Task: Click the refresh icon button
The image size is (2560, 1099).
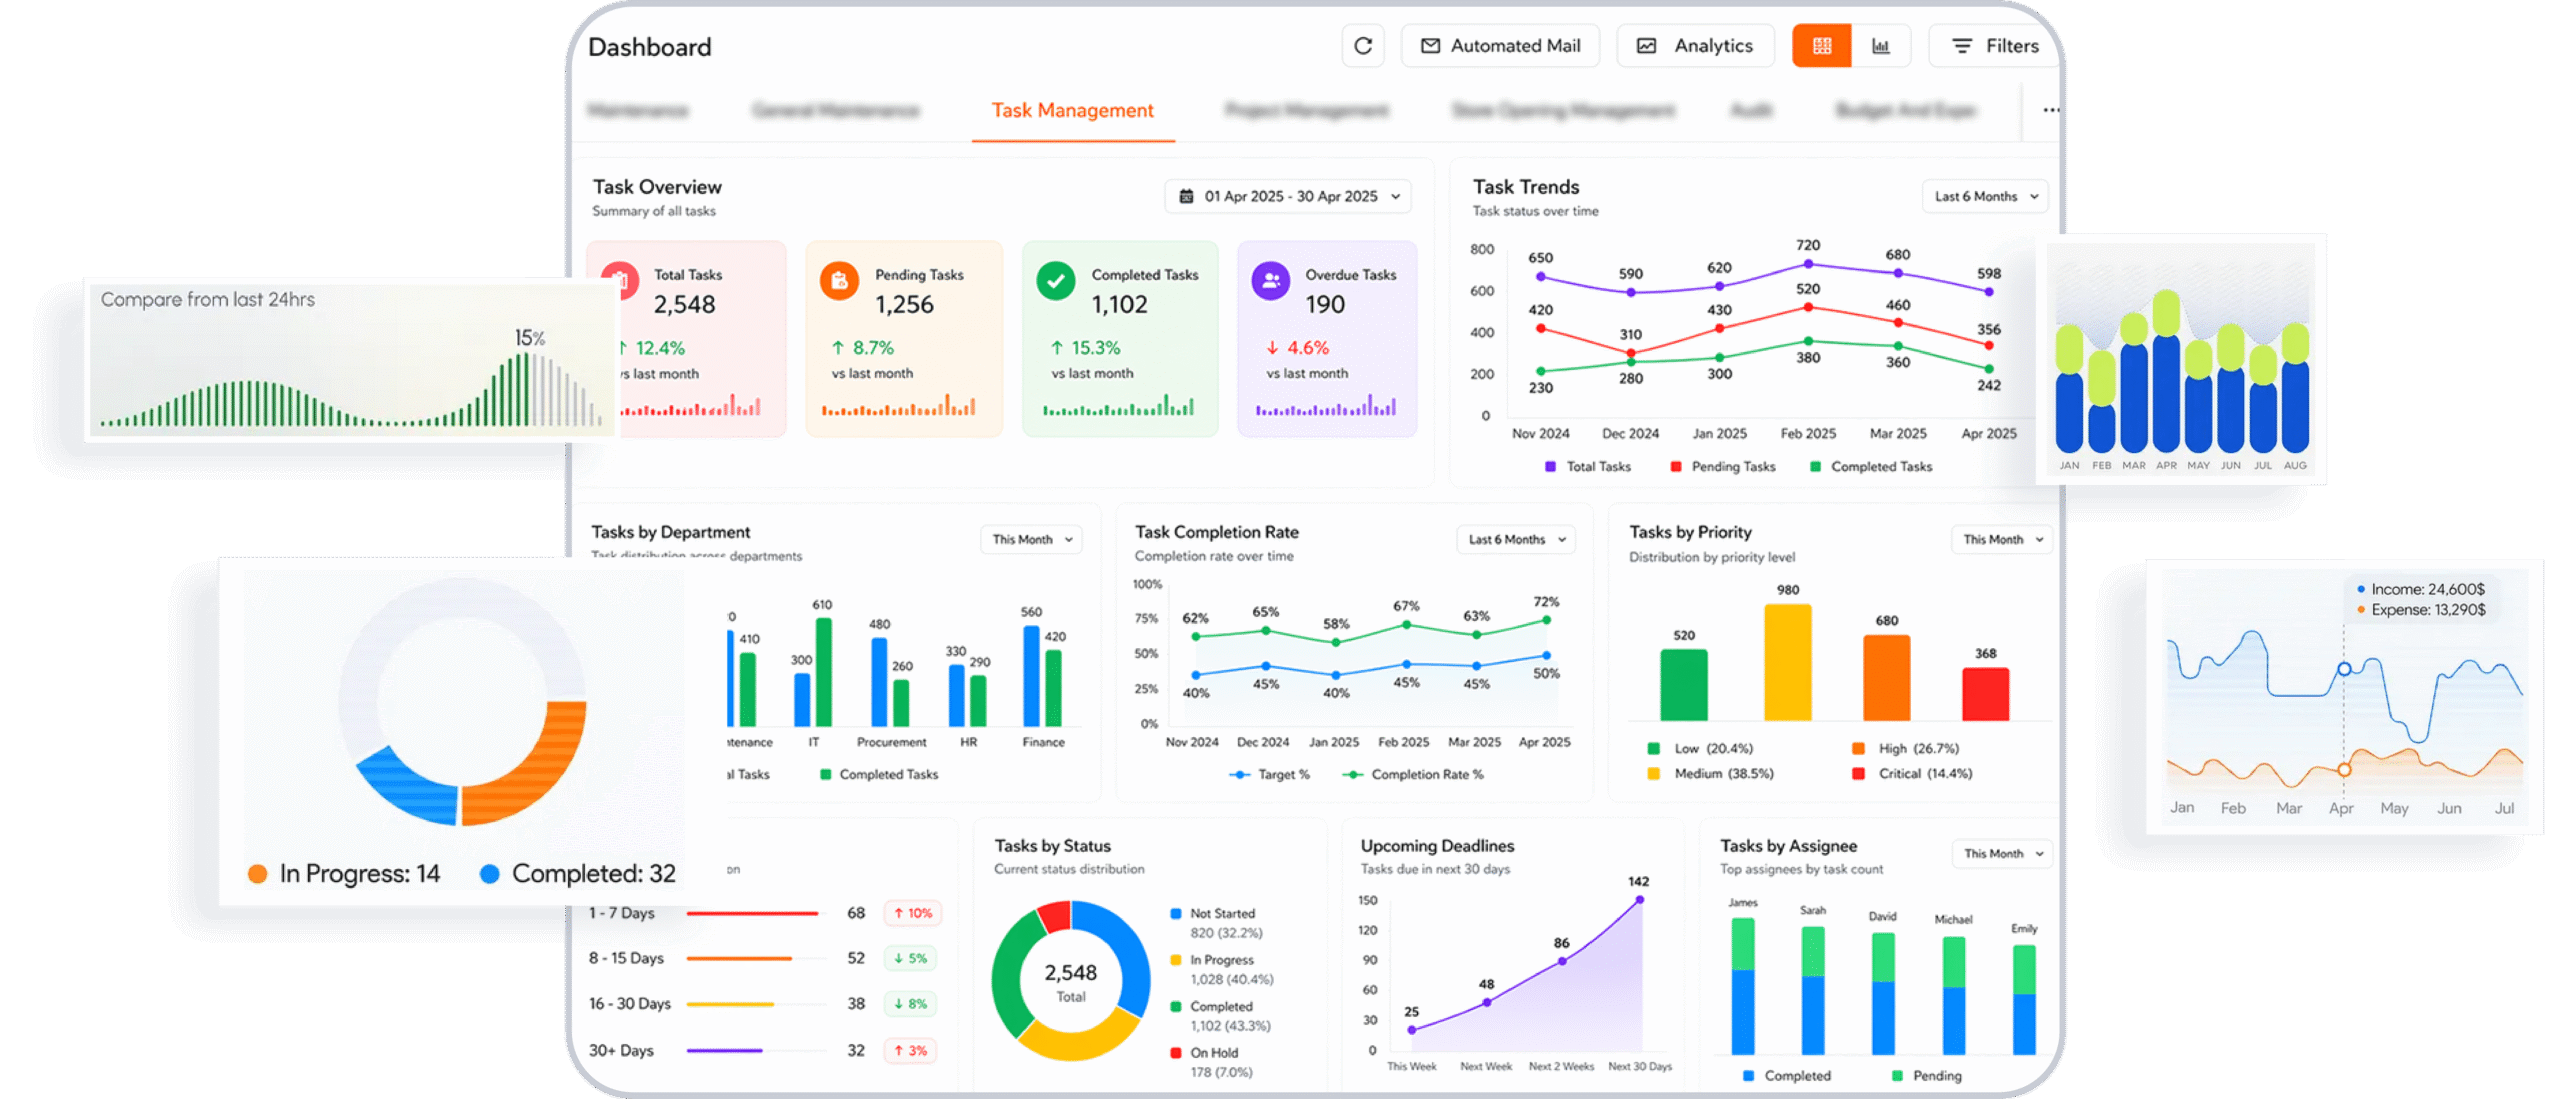Action: click(x=1362, y=46)
